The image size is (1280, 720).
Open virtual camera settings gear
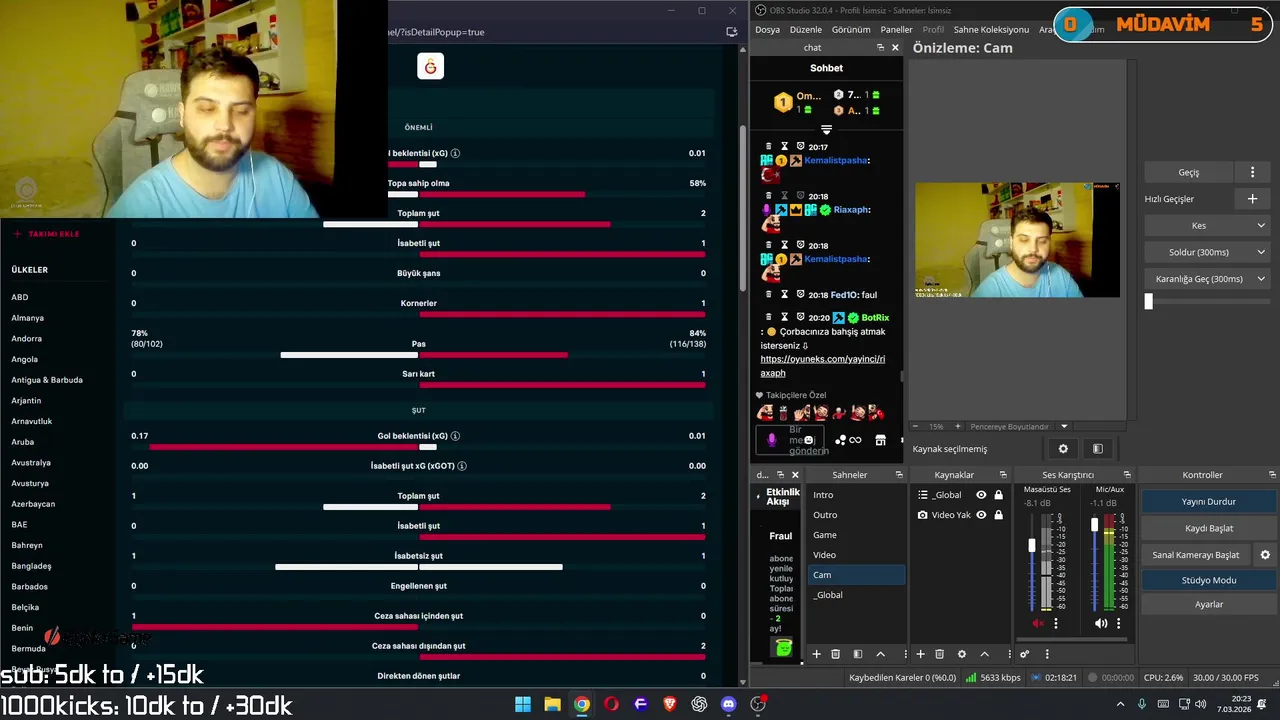click(1265, 554)
